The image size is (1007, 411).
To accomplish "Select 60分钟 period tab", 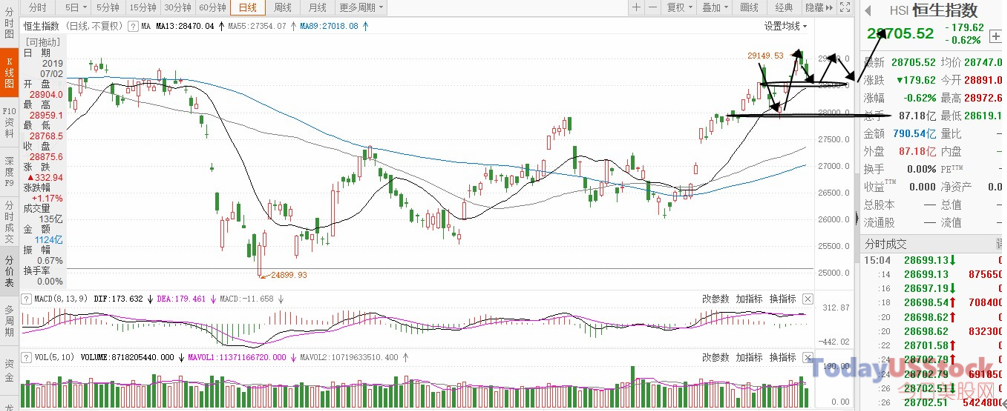I will pos(212,7).
